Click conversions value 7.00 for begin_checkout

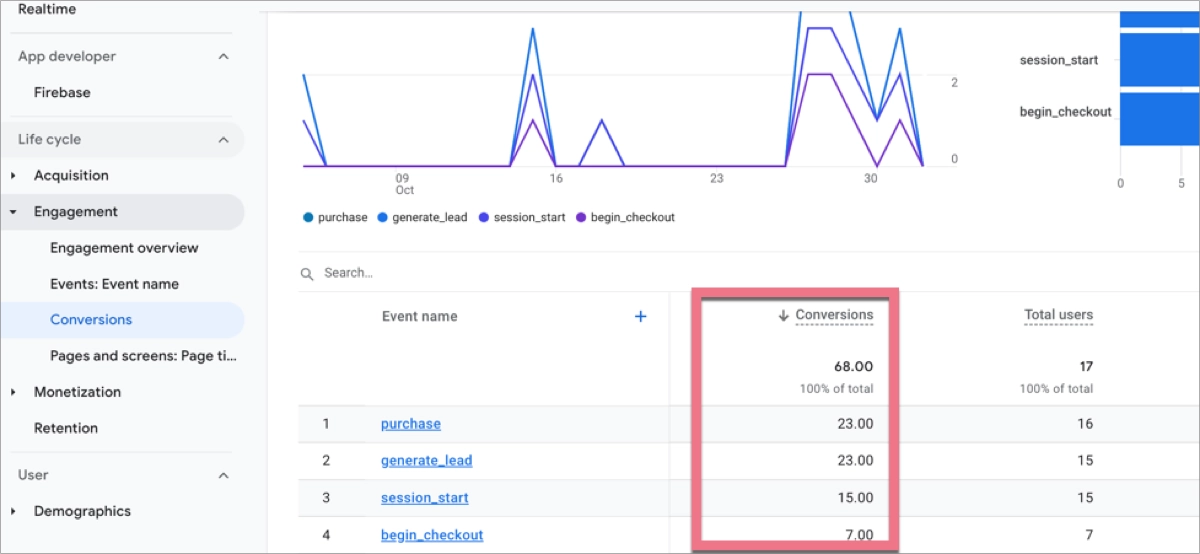click(859, 535)
